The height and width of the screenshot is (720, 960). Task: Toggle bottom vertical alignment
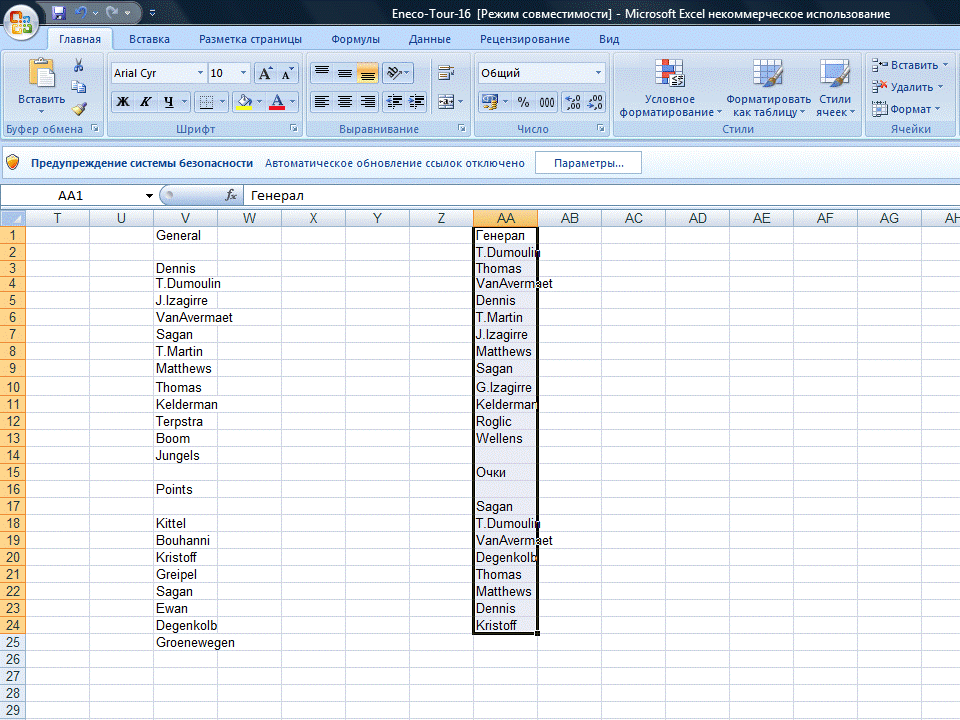coord(367,73)
